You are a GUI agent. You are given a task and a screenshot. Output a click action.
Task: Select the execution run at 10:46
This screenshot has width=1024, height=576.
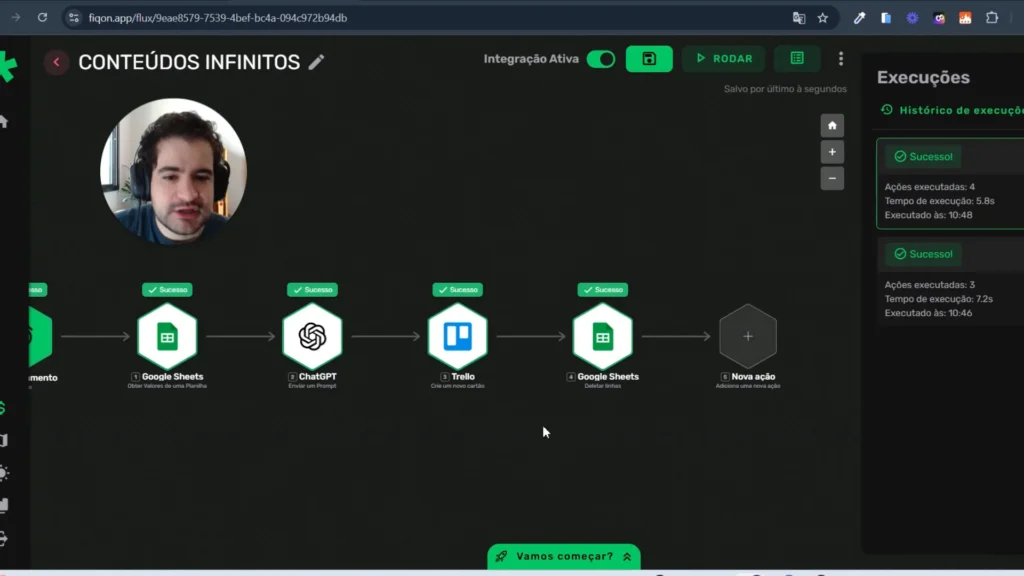[x=952, y=282]
